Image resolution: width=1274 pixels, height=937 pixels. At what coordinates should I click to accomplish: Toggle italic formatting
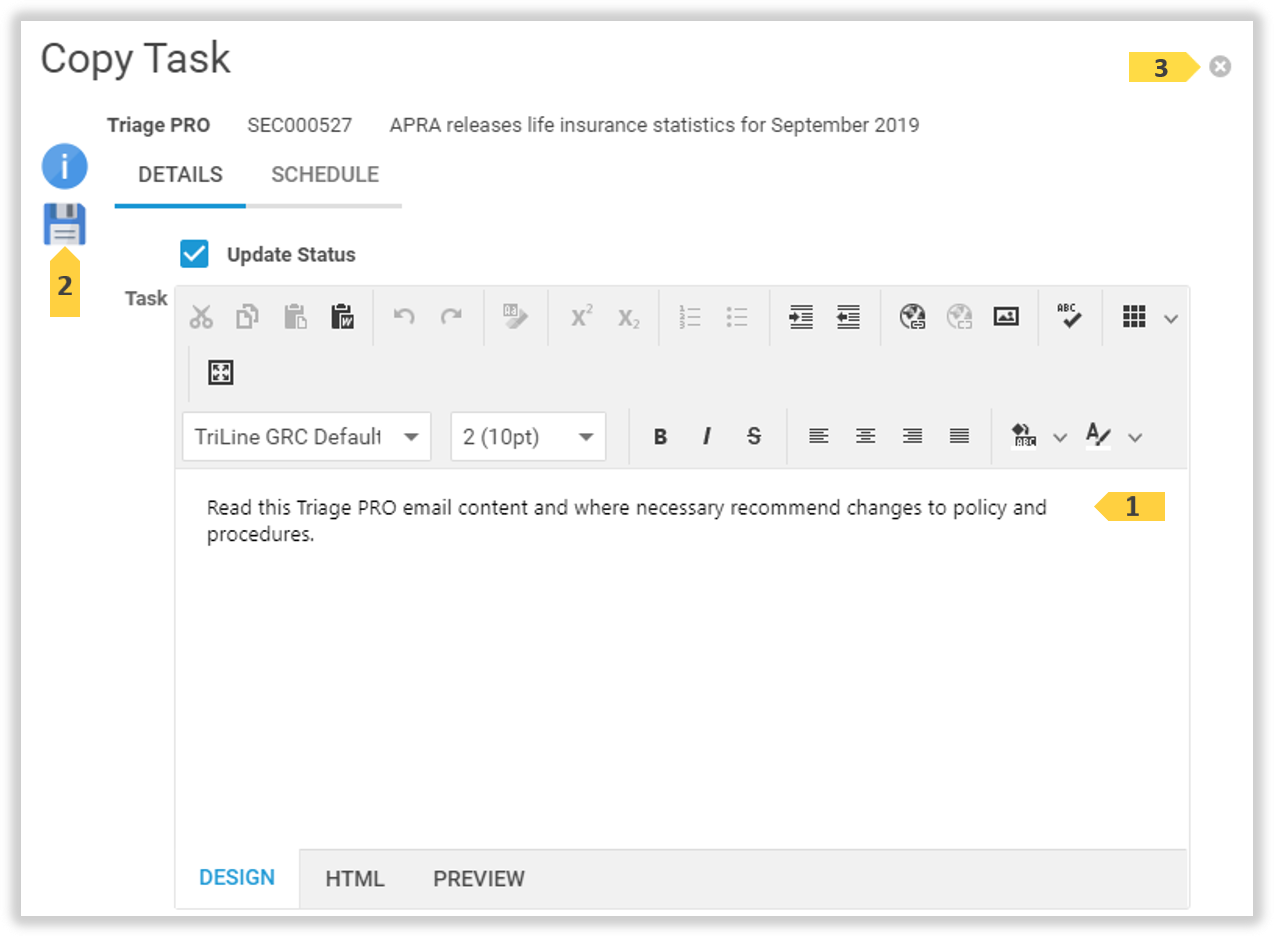707,436
